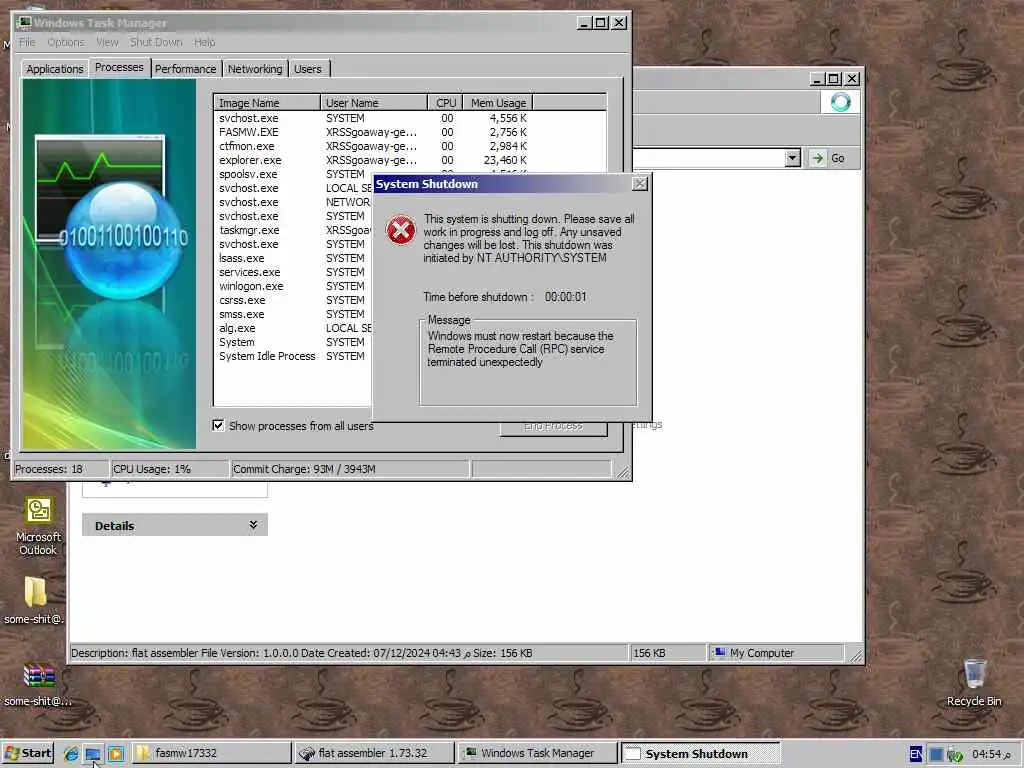The image size is (1024, 768).
Task: Click the Windows throbber logo in Explorer window
Action: coord(840,102)
